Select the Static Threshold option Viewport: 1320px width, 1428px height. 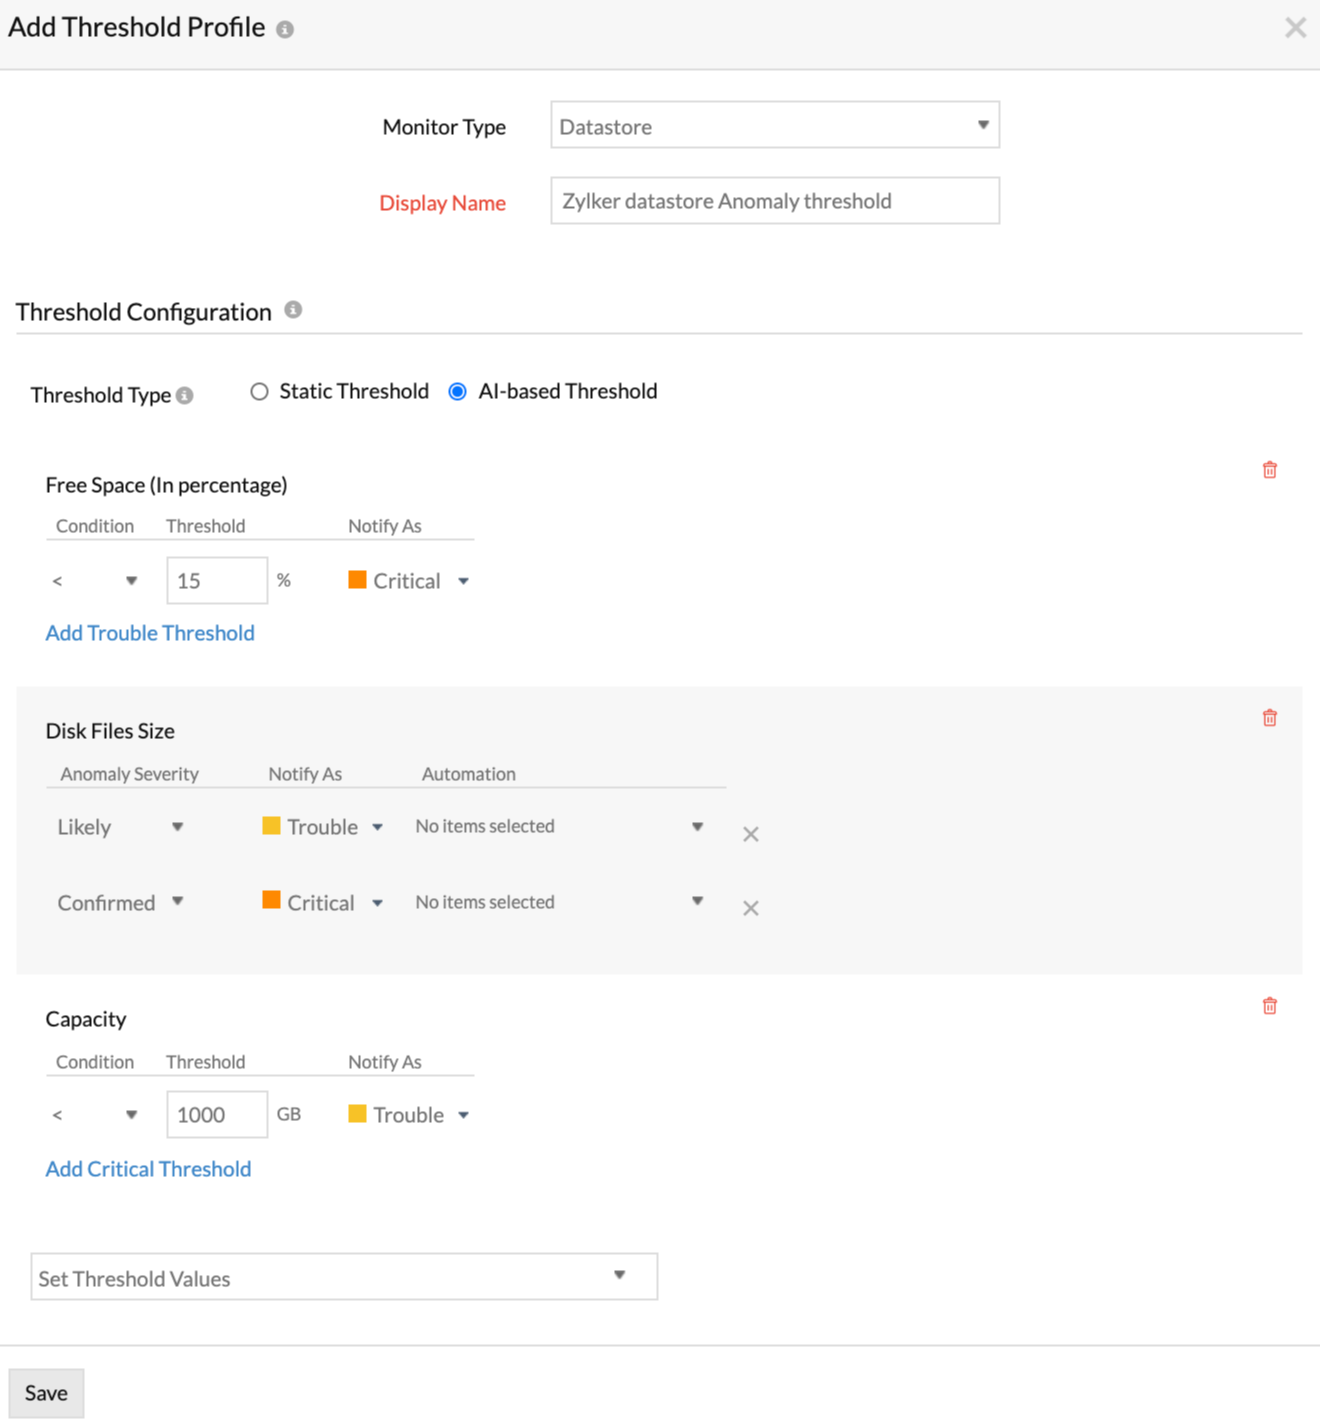pos(259,391)
